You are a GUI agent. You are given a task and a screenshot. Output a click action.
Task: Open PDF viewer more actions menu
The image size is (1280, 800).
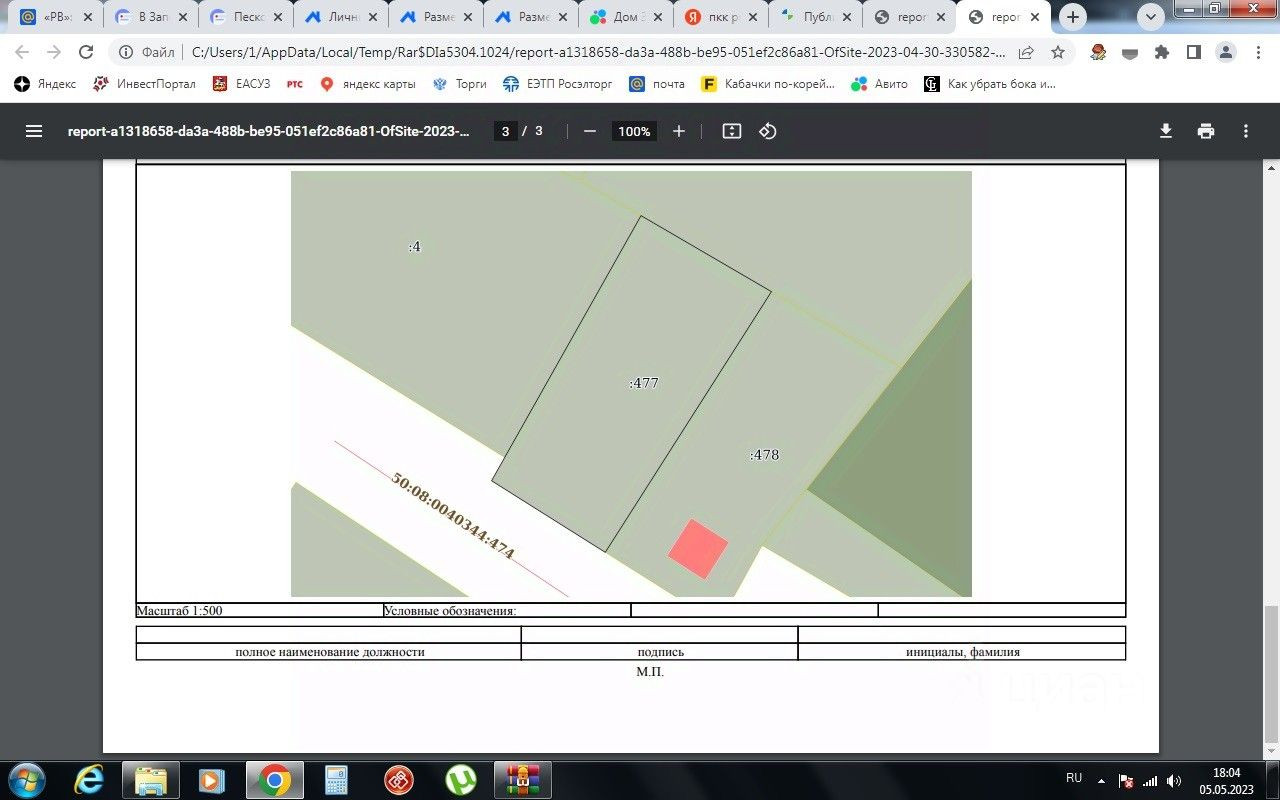click(1246, 131)
